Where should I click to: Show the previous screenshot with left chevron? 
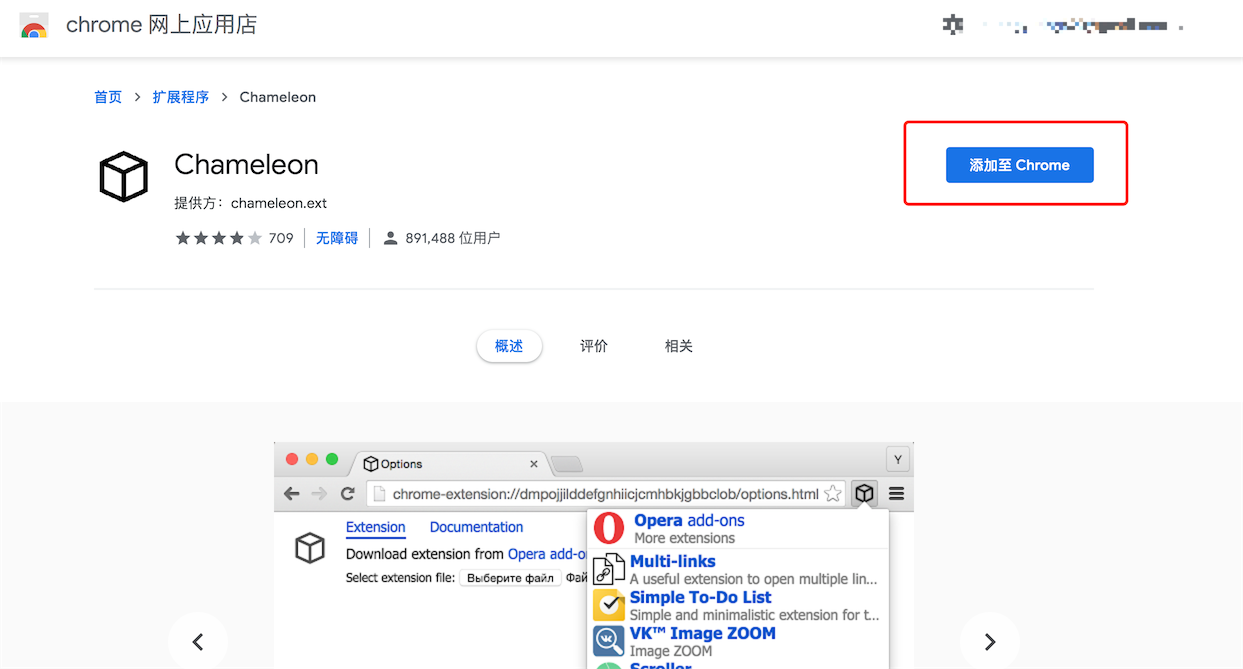[x=198, y=642]
